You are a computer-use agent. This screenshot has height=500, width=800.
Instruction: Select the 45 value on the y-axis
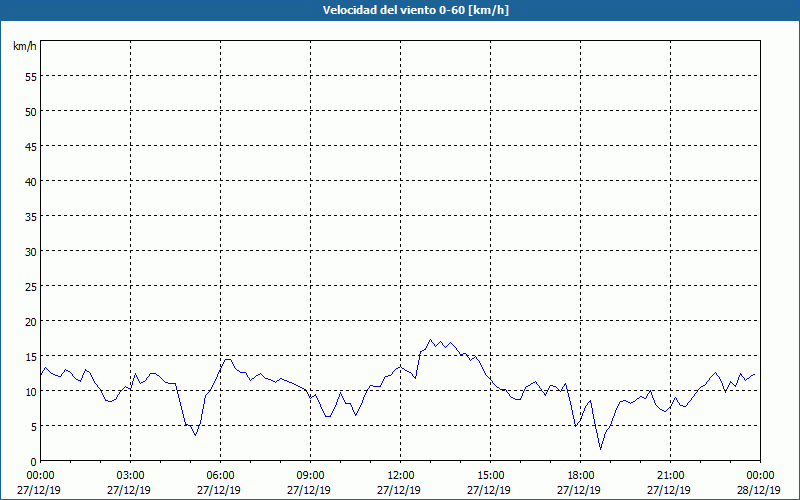(x=31, y=146)
